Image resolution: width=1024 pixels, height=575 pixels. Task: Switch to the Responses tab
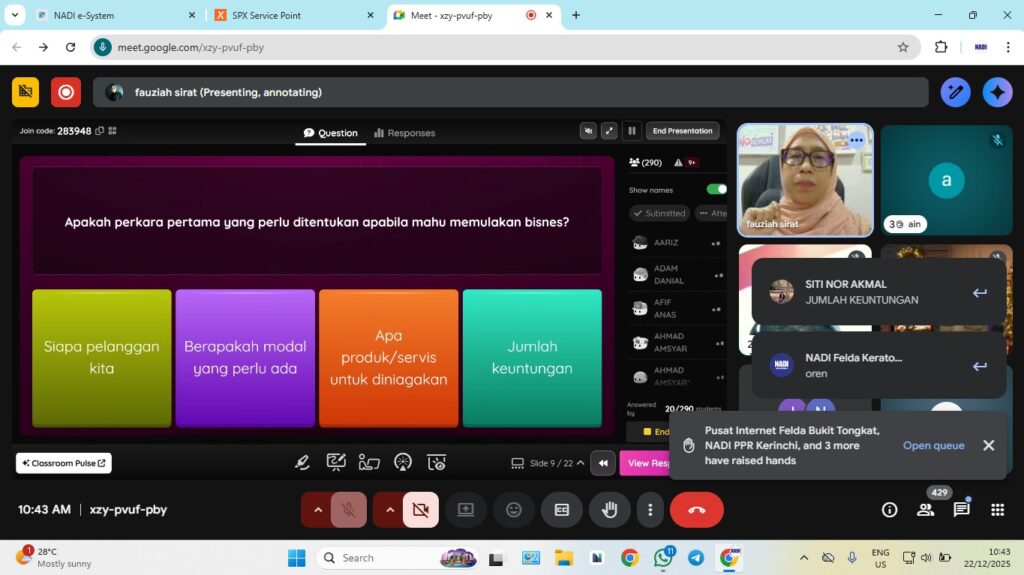(404, 133)
